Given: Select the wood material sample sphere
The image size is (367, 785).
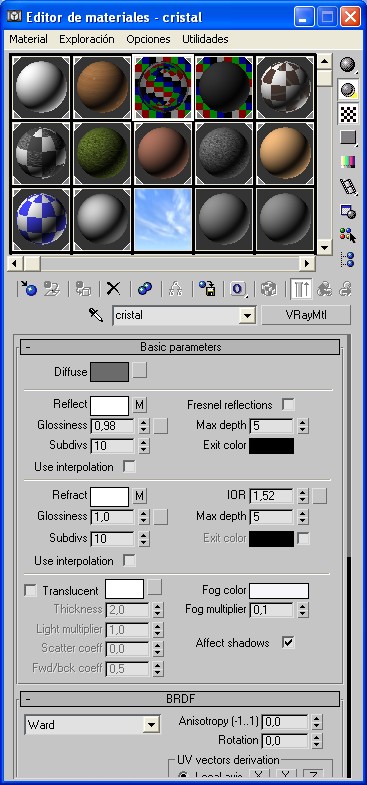Looking at the screenshot, I should click(102, 87).
